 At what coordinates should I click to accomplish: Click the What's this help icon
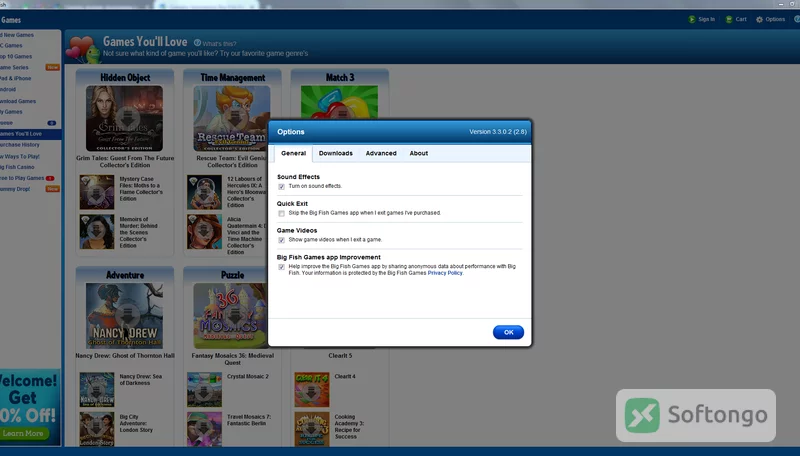[x=197, y=43]
